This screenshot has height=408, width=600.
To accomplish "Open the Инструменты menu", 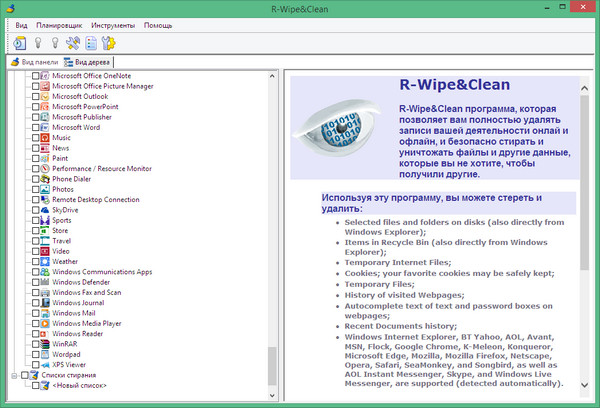I will click(x=113, y=24).
